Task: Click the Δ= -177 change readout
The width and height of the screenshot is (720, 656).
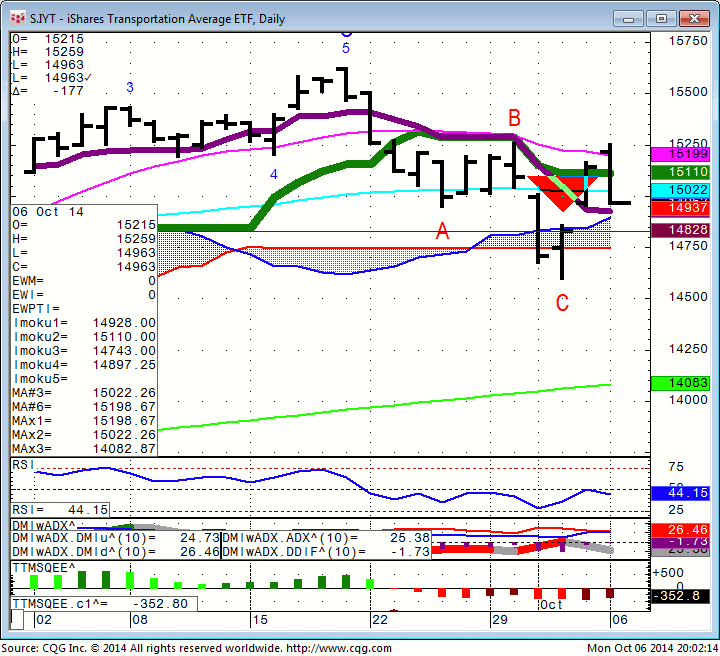Action: (48, 91)
